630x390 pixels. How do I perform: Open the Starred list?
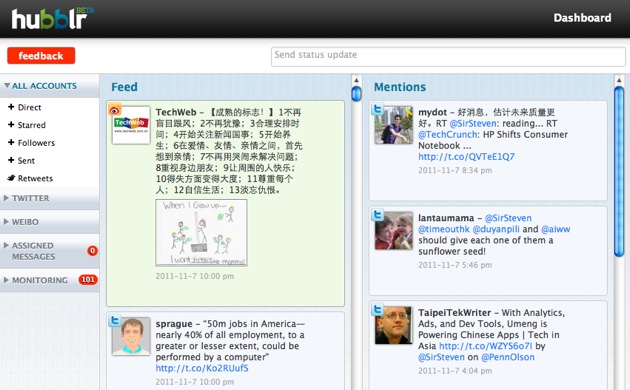31,125
